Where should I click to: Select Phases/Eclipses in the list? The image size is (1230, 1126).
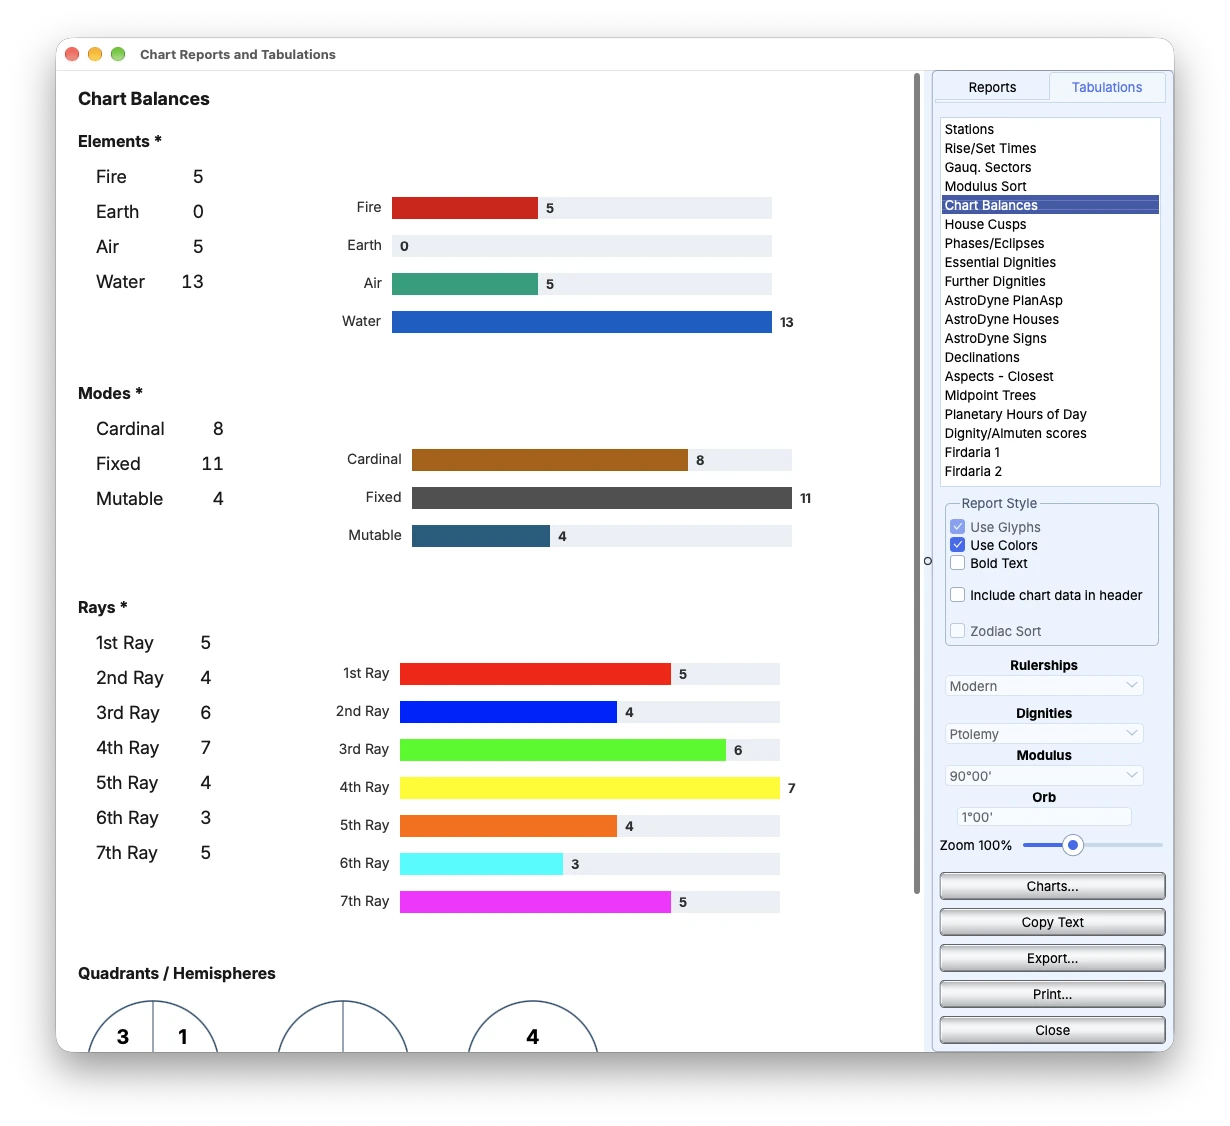(x=1051, y=243)
